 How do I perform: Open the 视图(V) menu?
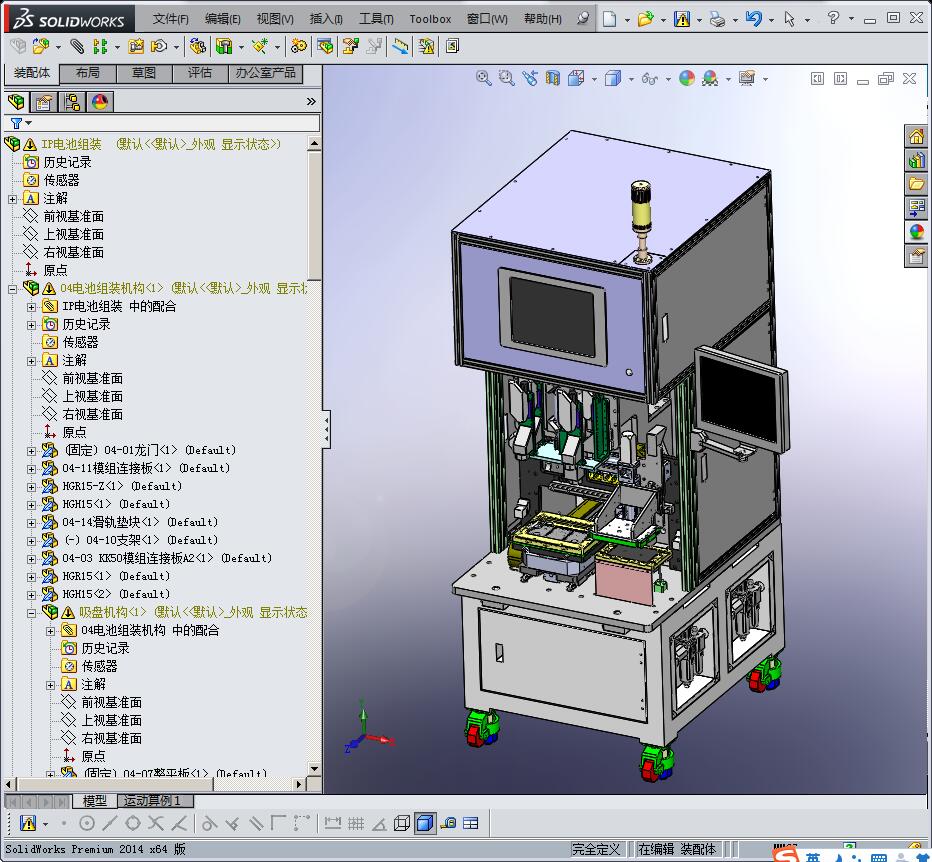point(275,19)
